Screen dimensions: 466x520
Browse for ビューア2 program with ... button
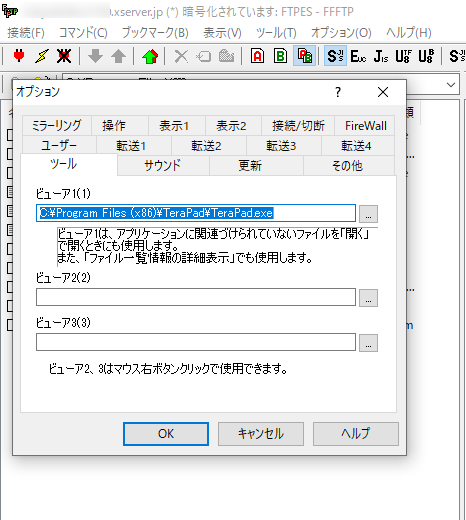click(368, 298)
